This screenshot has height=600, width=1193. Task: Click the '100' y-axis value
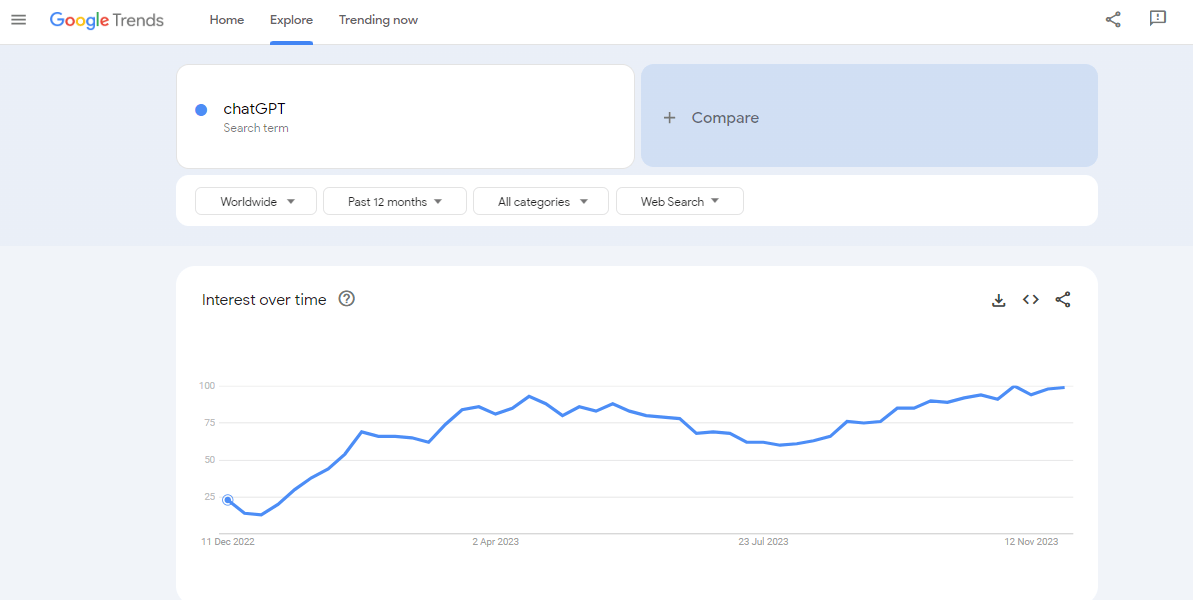click(208, 386)
